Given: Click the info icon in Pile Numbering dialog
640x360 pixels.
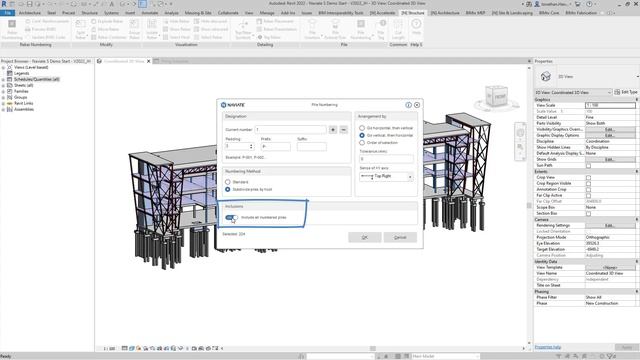Looking at the screenshot, I should tap(408, 105).
